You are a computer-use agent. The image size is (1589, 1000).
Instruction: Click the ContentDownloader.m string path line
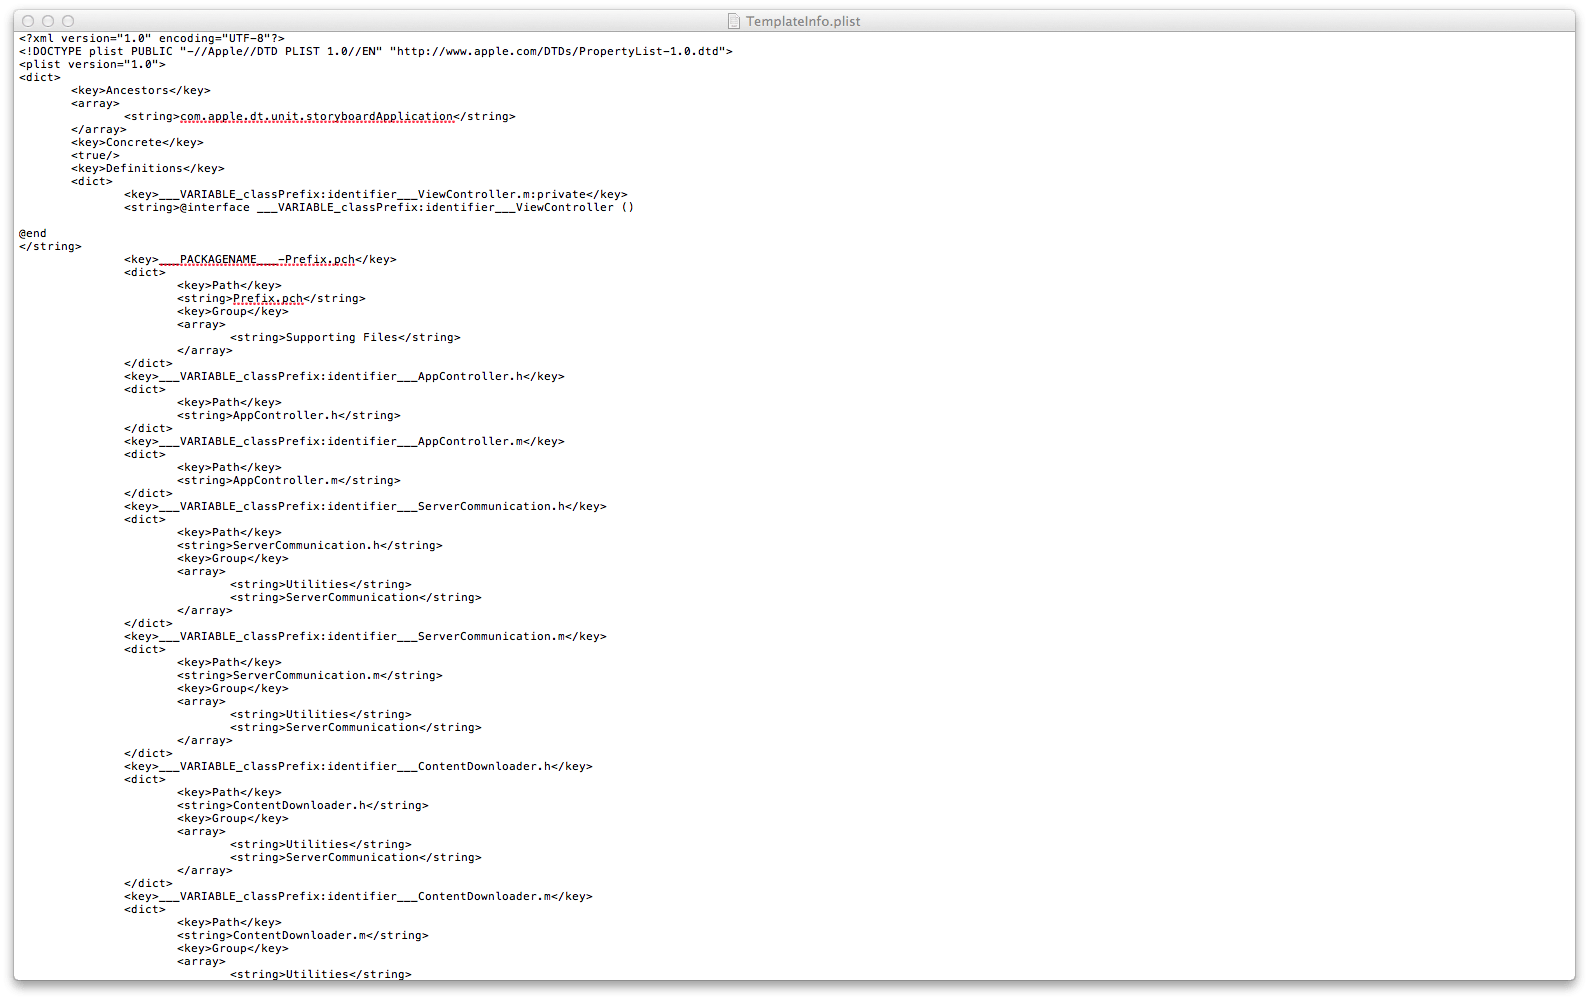coord(303,935)
